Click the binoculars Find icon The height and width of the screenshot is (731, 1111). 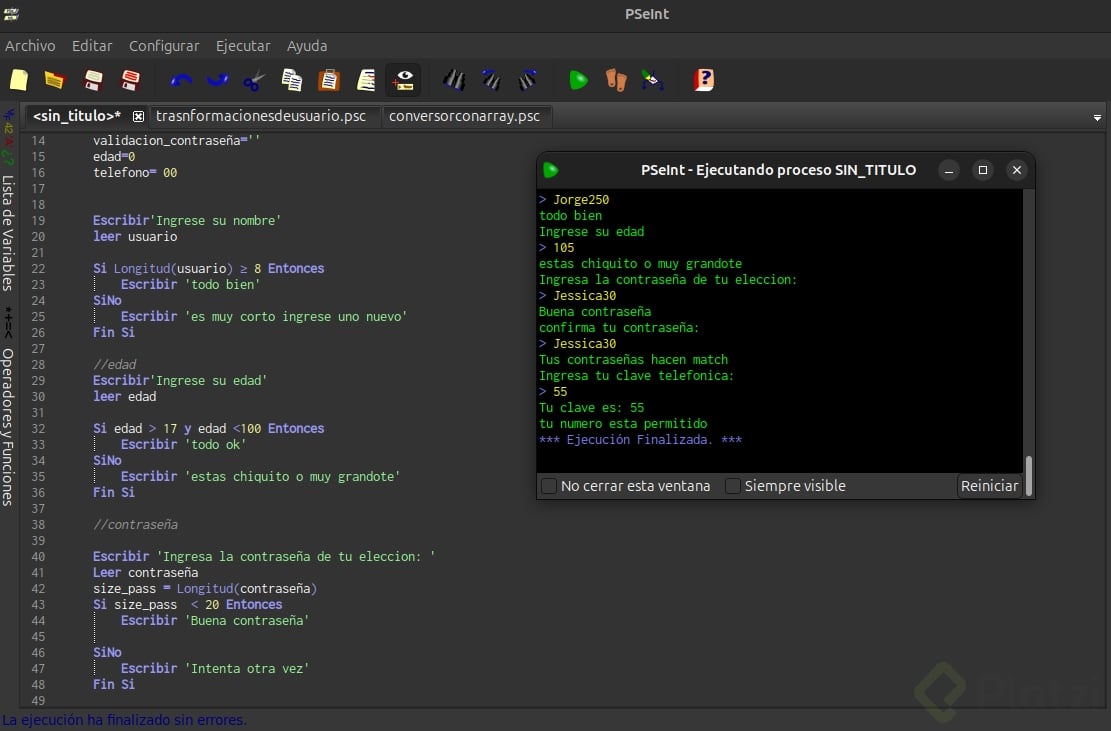click(454, 80)
